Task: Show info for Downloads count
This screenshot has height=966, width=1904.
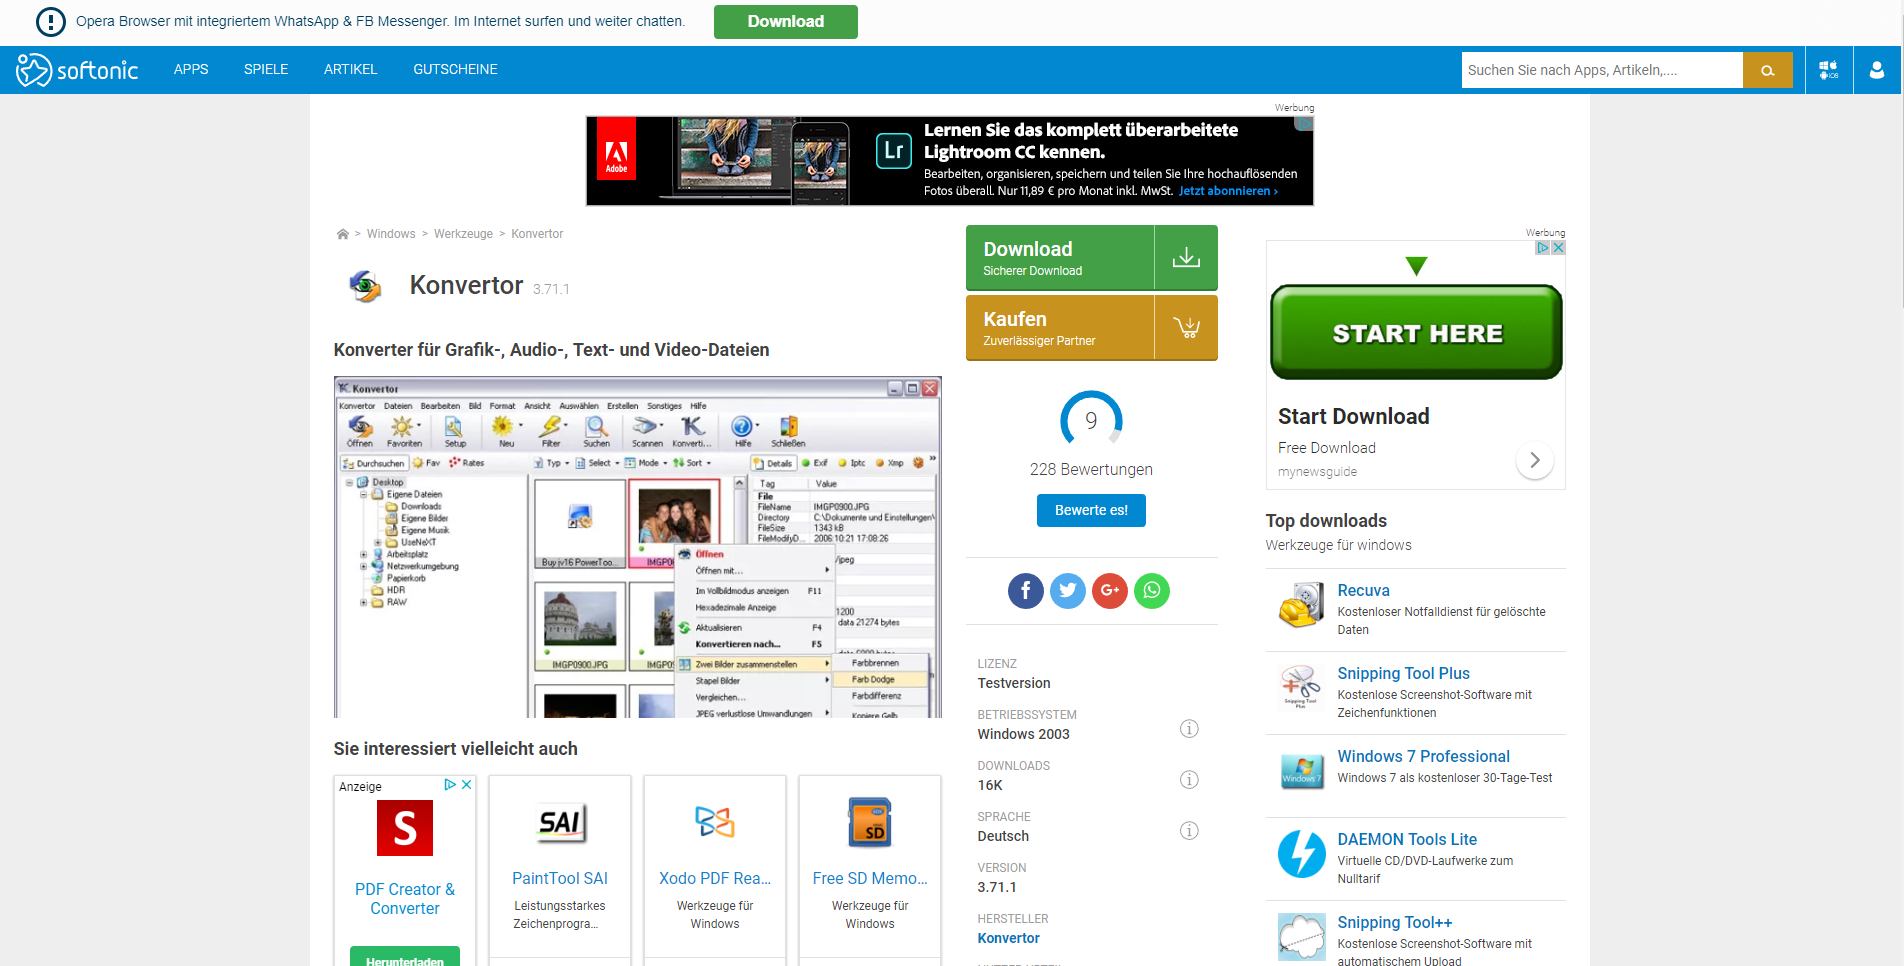Action: [1189, 780]
